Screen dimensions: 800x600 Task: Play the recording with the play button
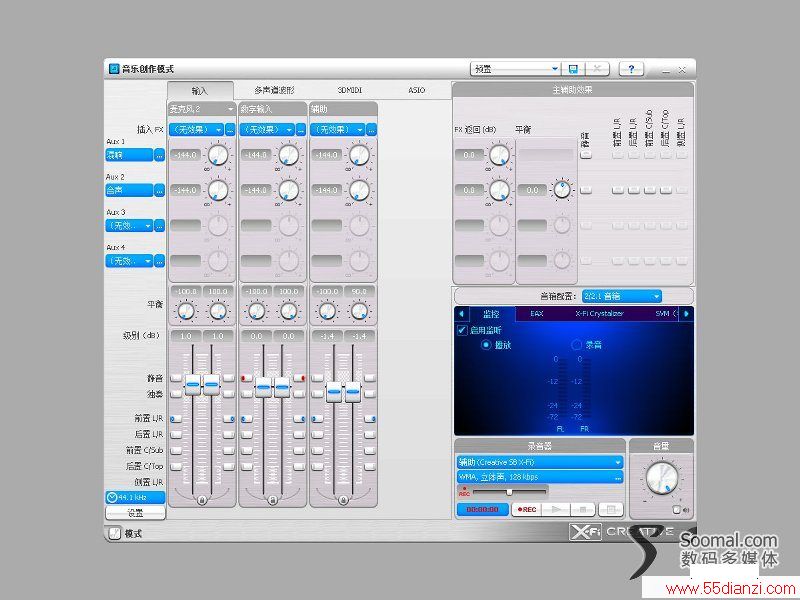(556, 509)
